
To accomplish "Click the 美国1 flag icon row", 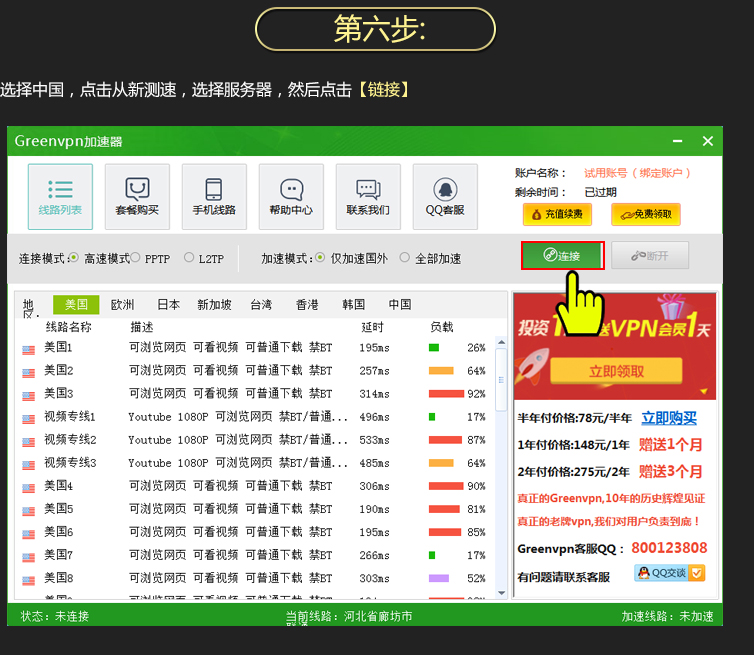I will [x=29, y=348].
